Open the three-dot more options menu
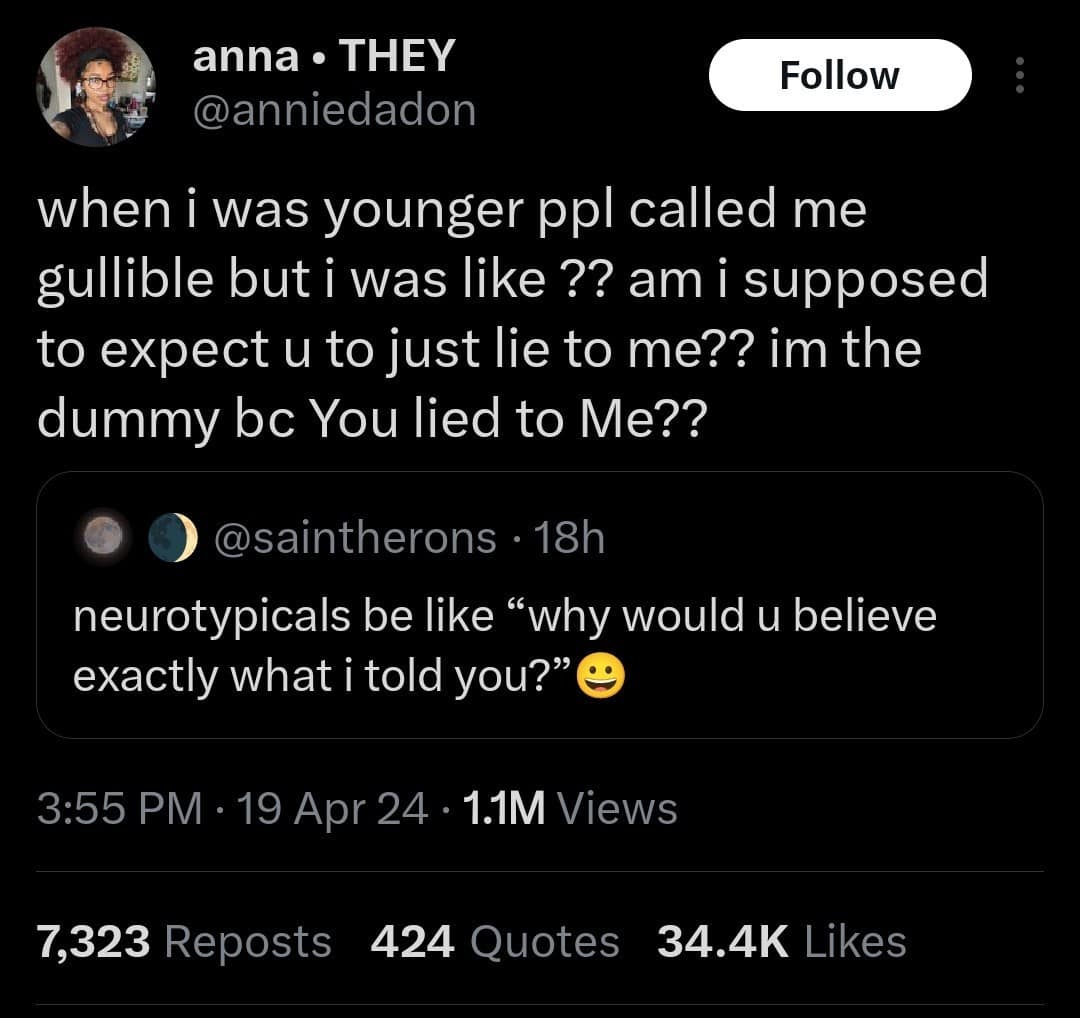The height and width of the screenshot is (1018, 1080). coord(1019,76)
